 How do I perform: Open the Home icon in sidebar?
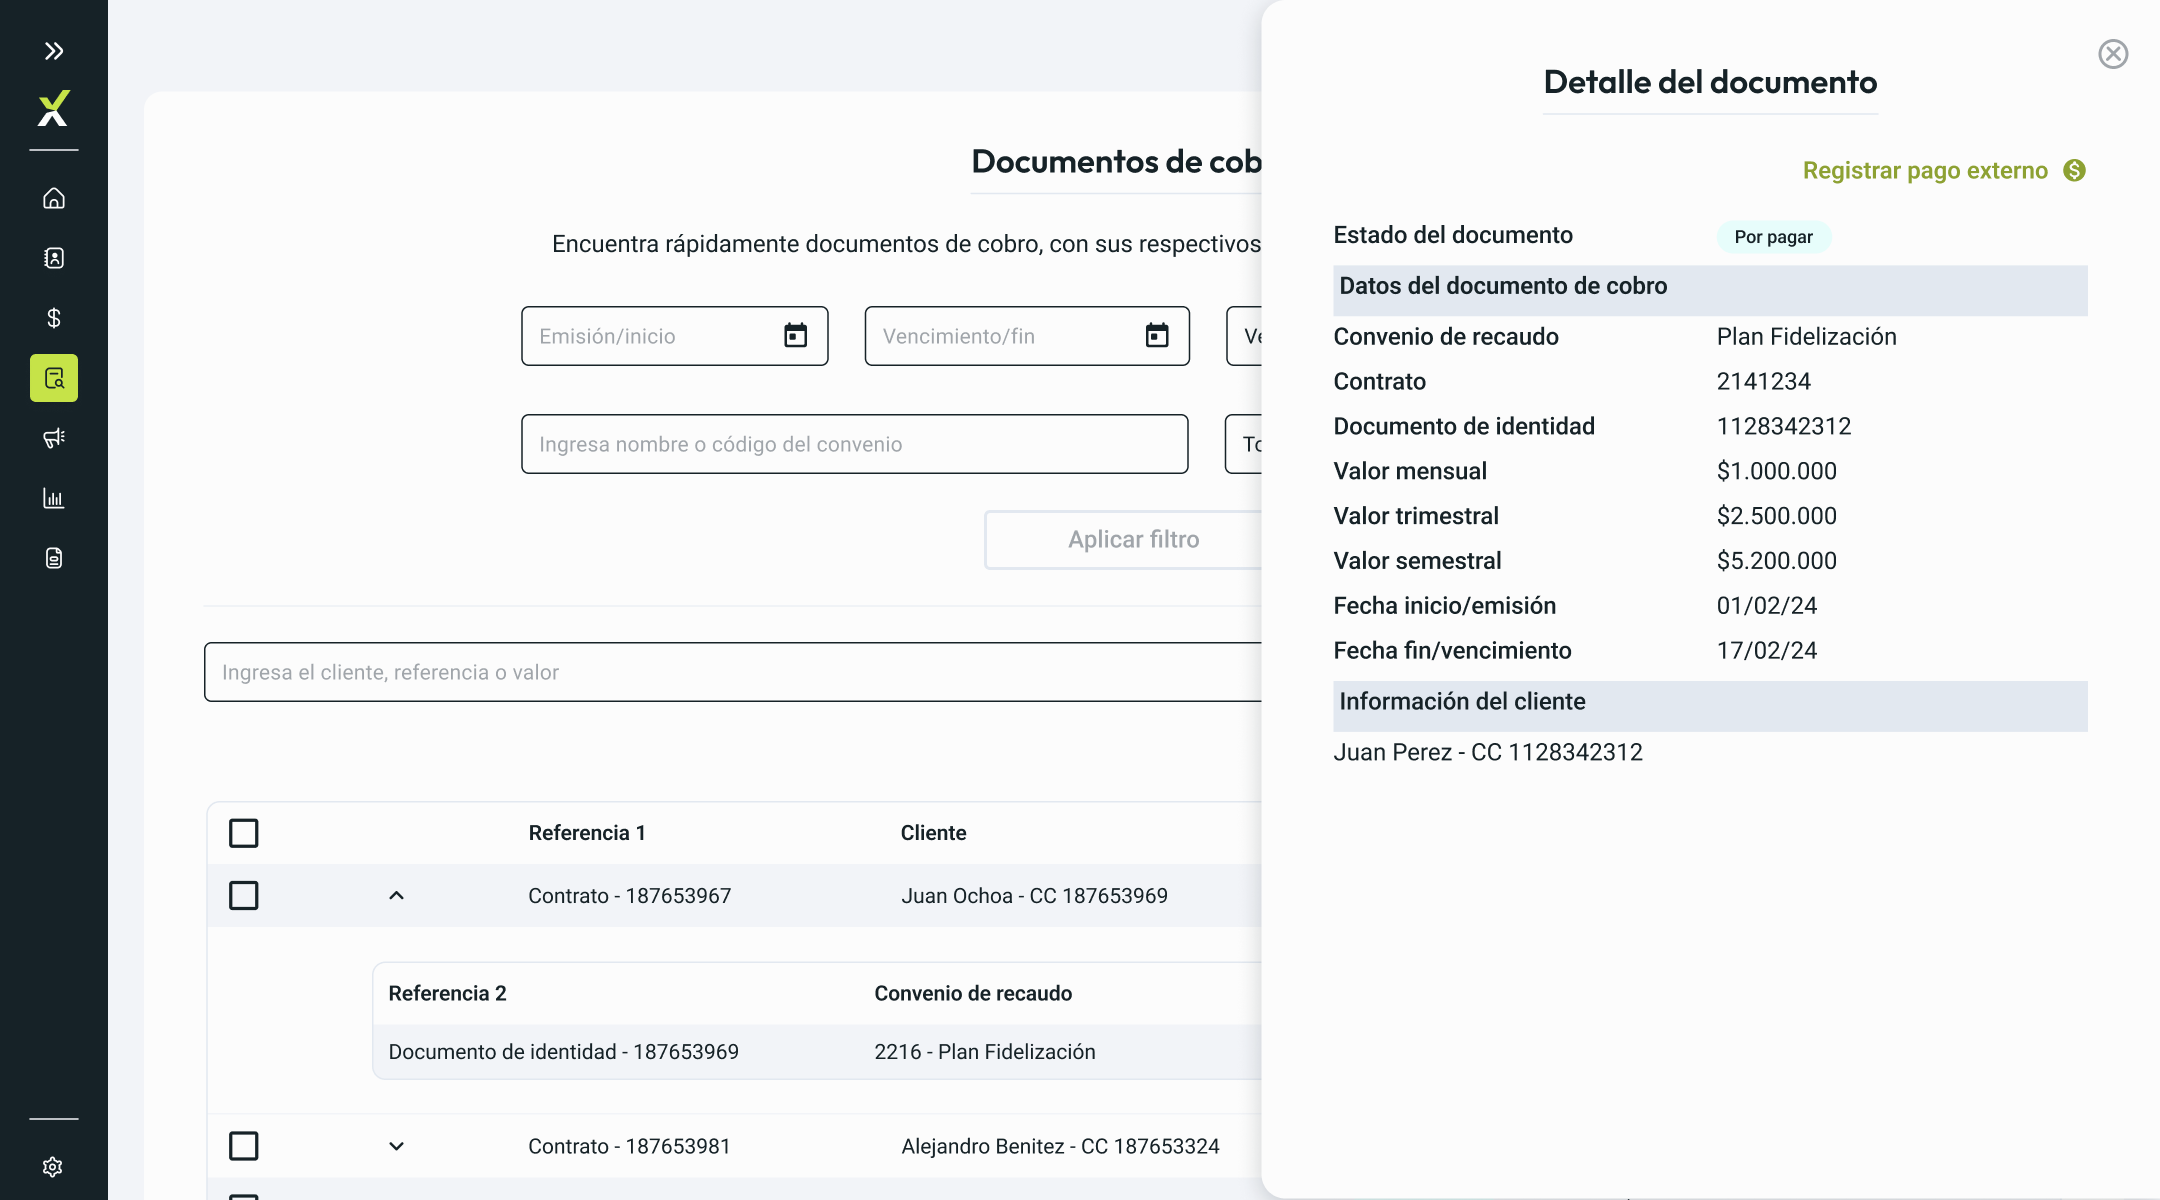pyautogui.click(x=54, y=198)
